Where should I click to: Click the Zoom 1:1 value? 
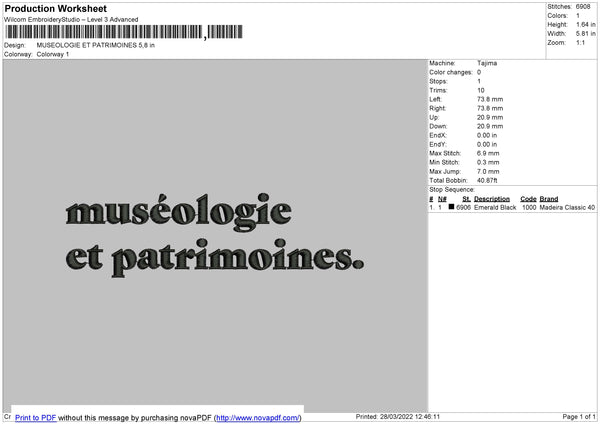point(581,43)
